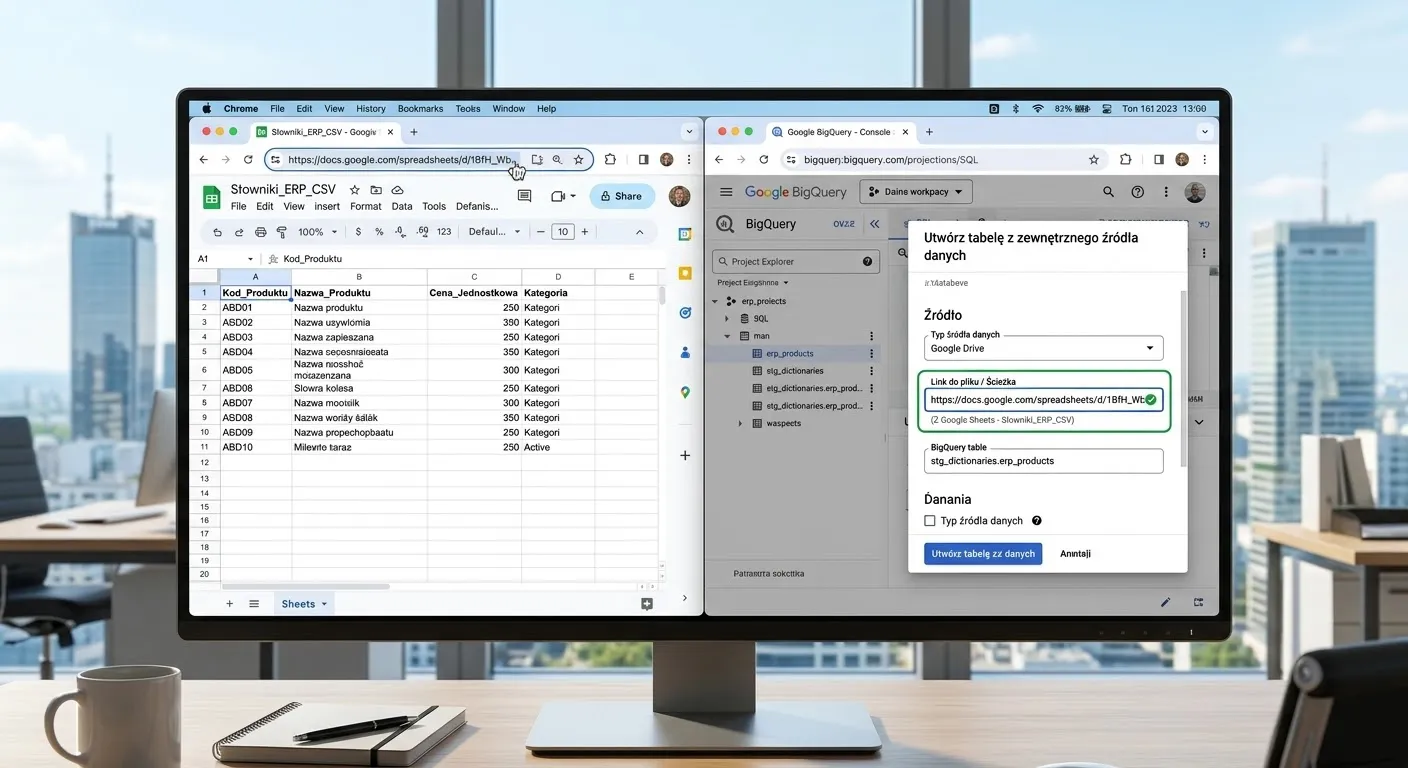Click the paint format icon in Sheets
The width and height of the screenshot is (1408, 768).
281,232
